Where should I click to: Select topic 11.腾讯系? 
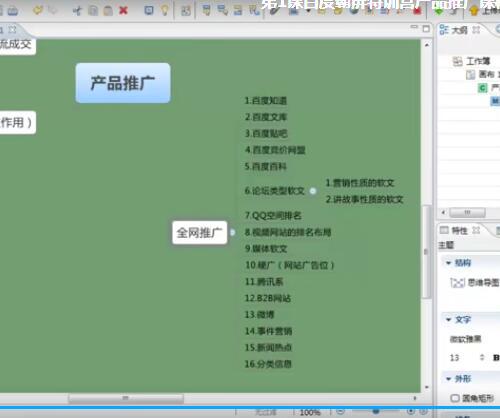pos(264,282)
